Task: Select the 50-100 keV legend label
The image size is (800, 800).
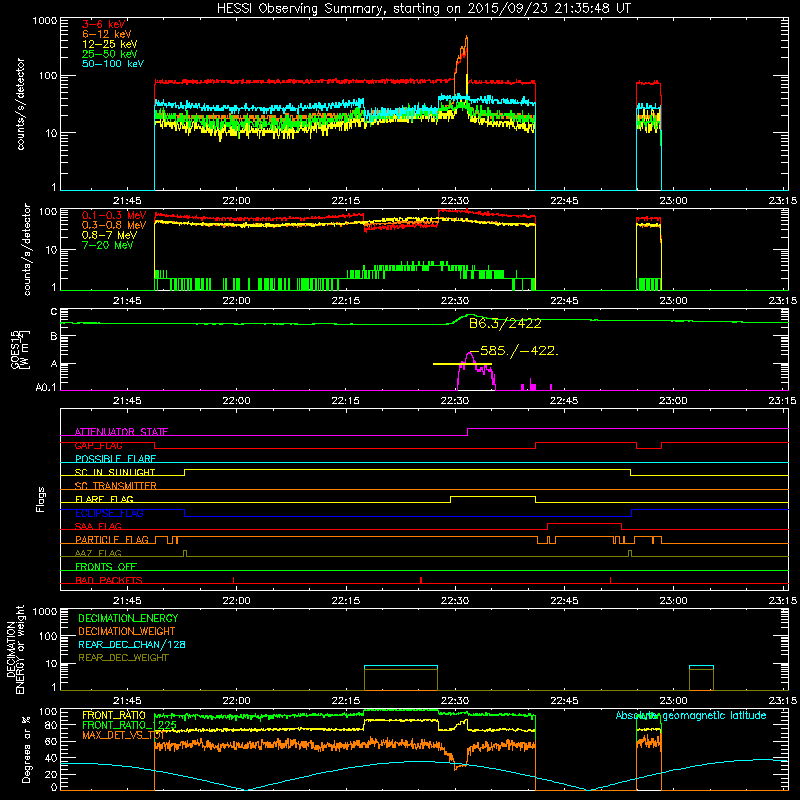Action: pyautogui.click(x=113, y=64)
